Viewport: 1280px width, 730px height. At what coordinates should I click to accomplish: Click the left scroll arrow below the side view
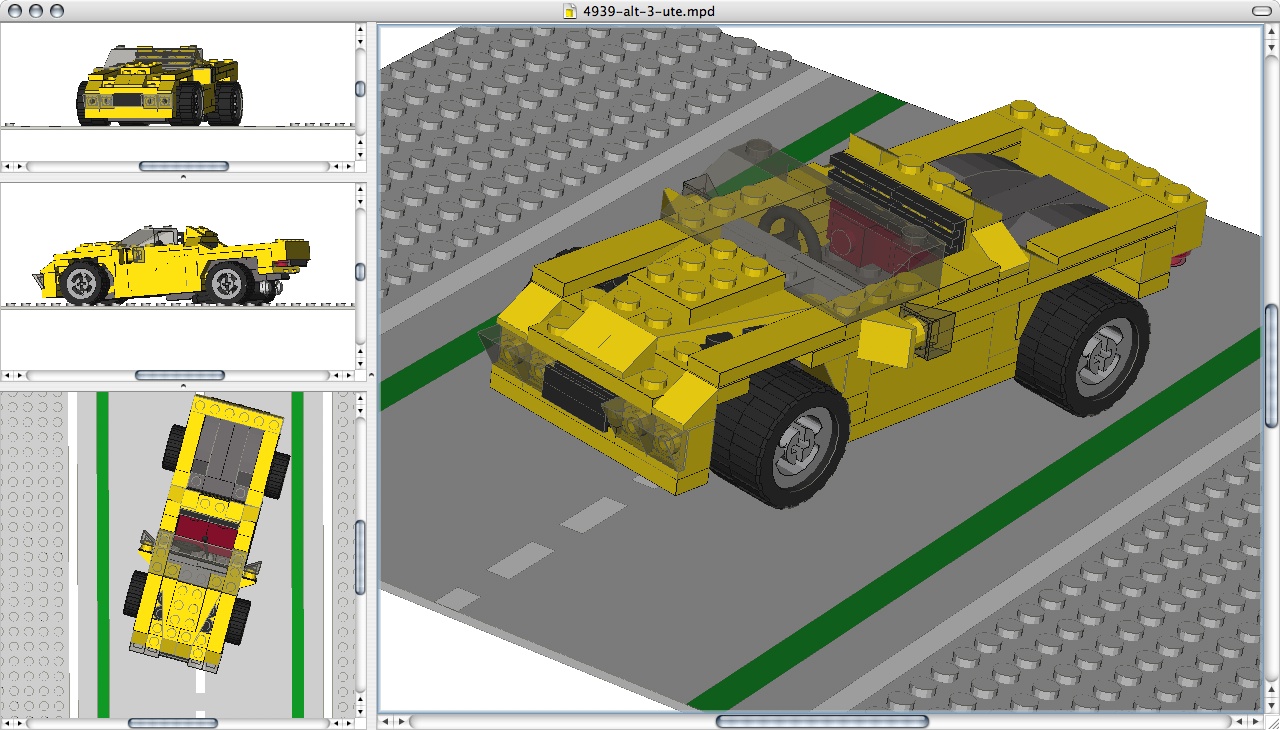coord(6,375)
